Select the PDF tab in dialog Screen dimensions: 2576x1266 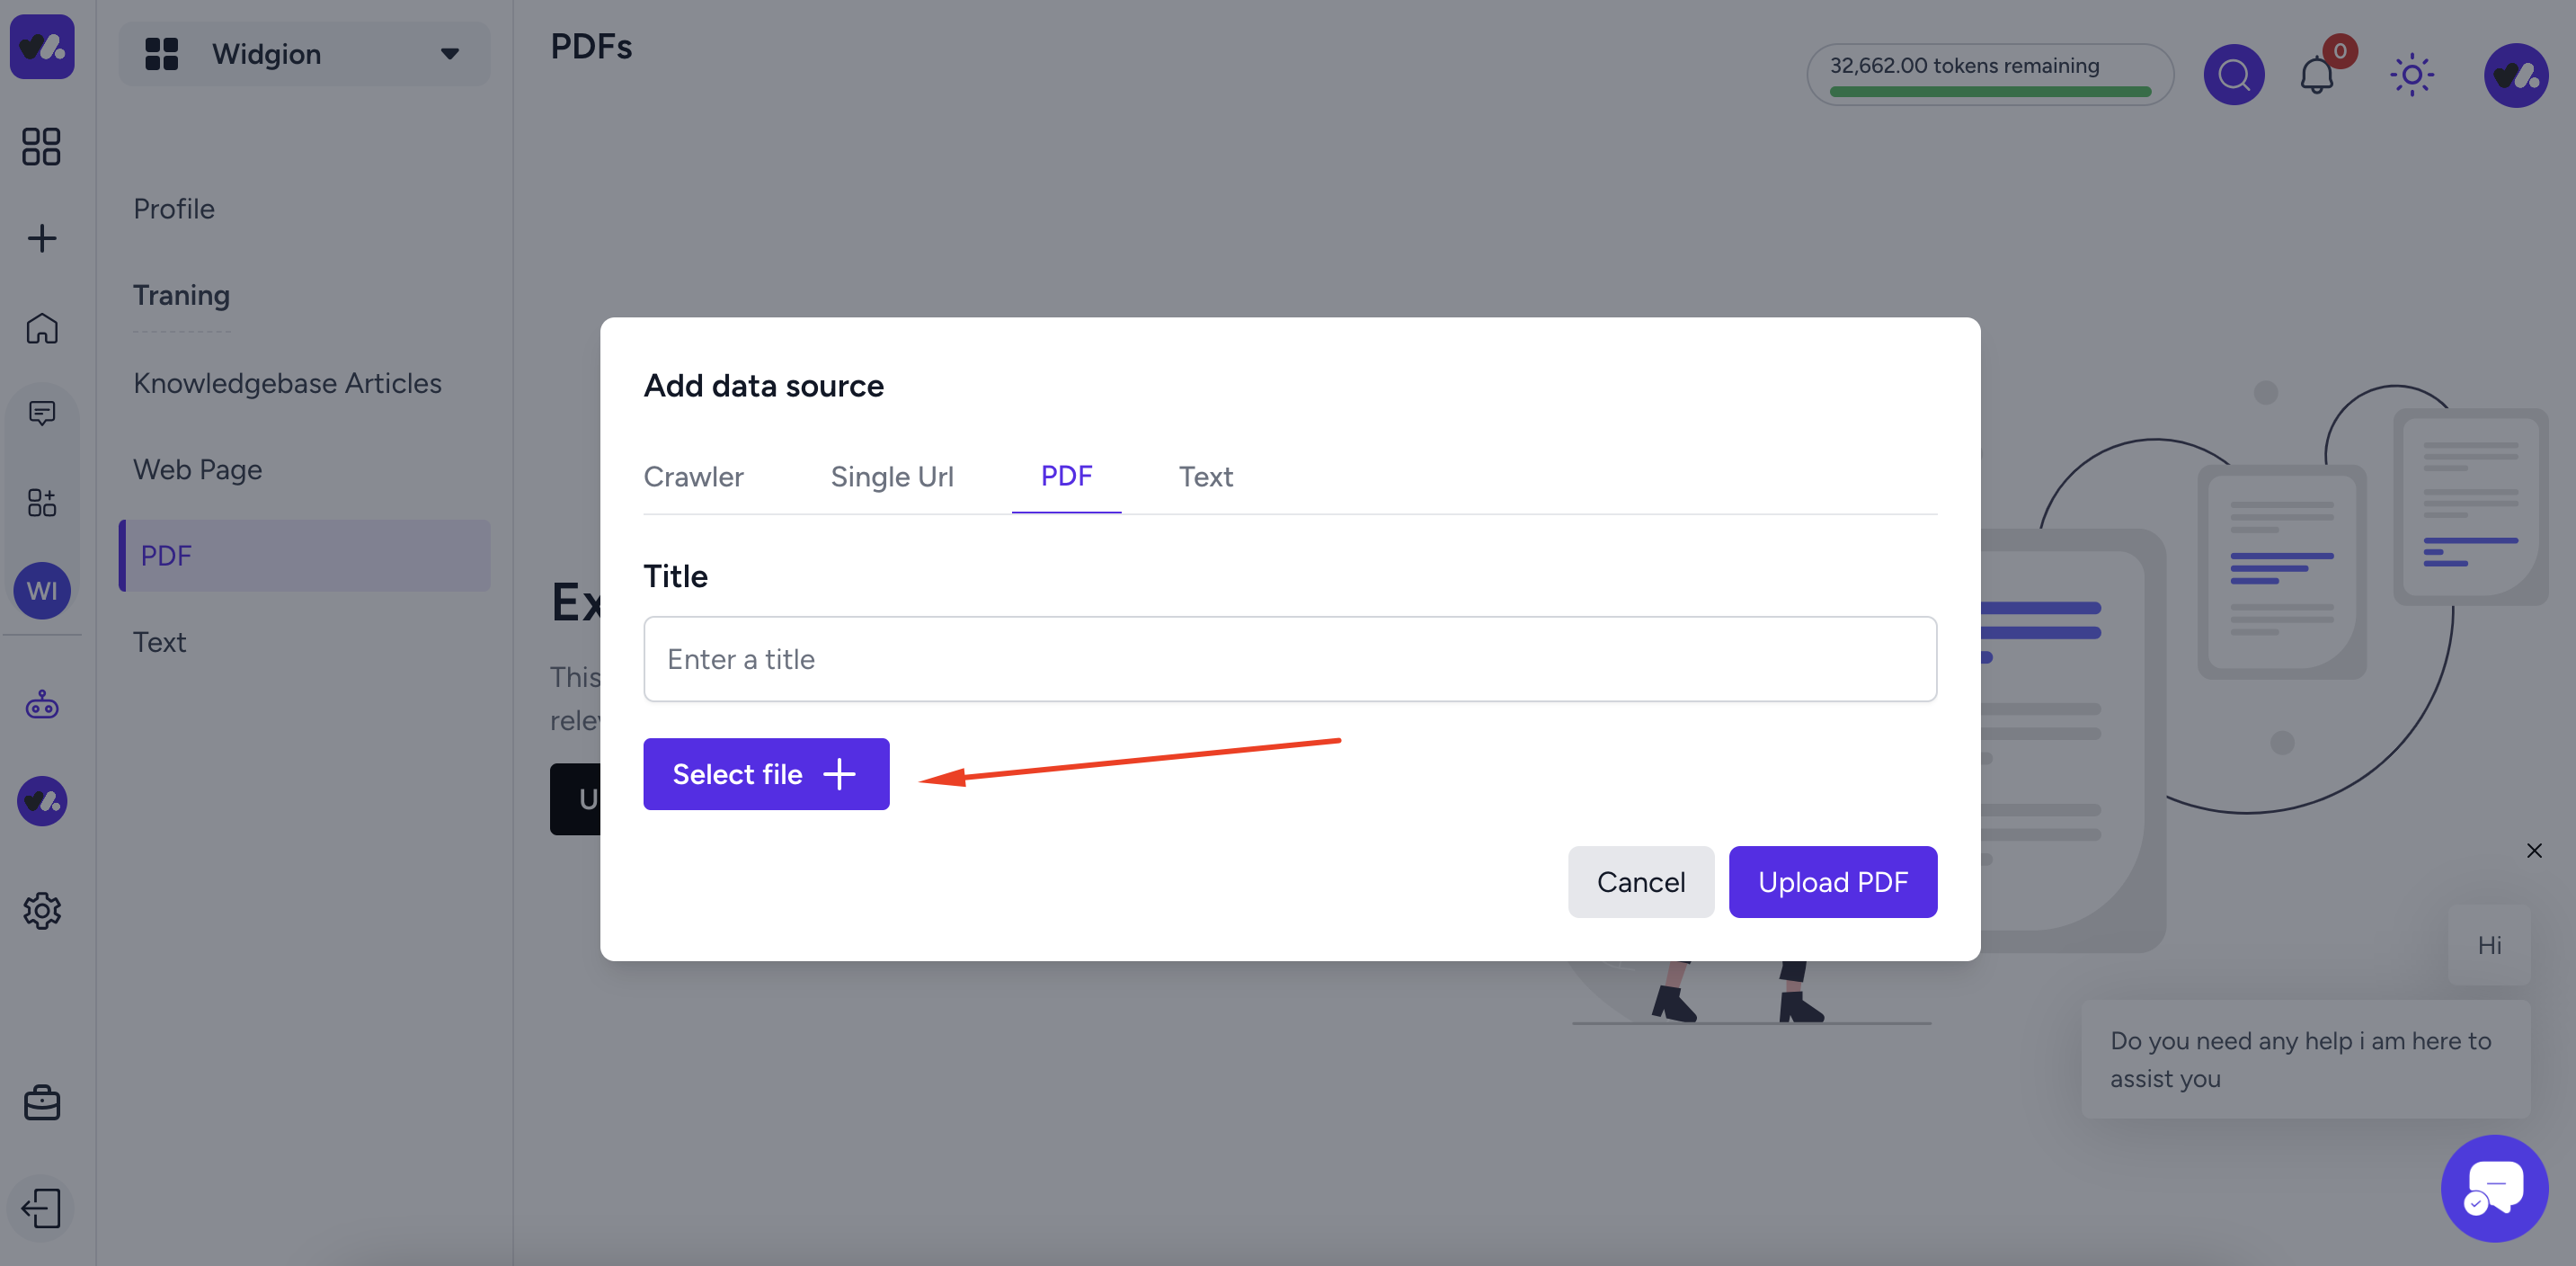tap(1066, 476)
